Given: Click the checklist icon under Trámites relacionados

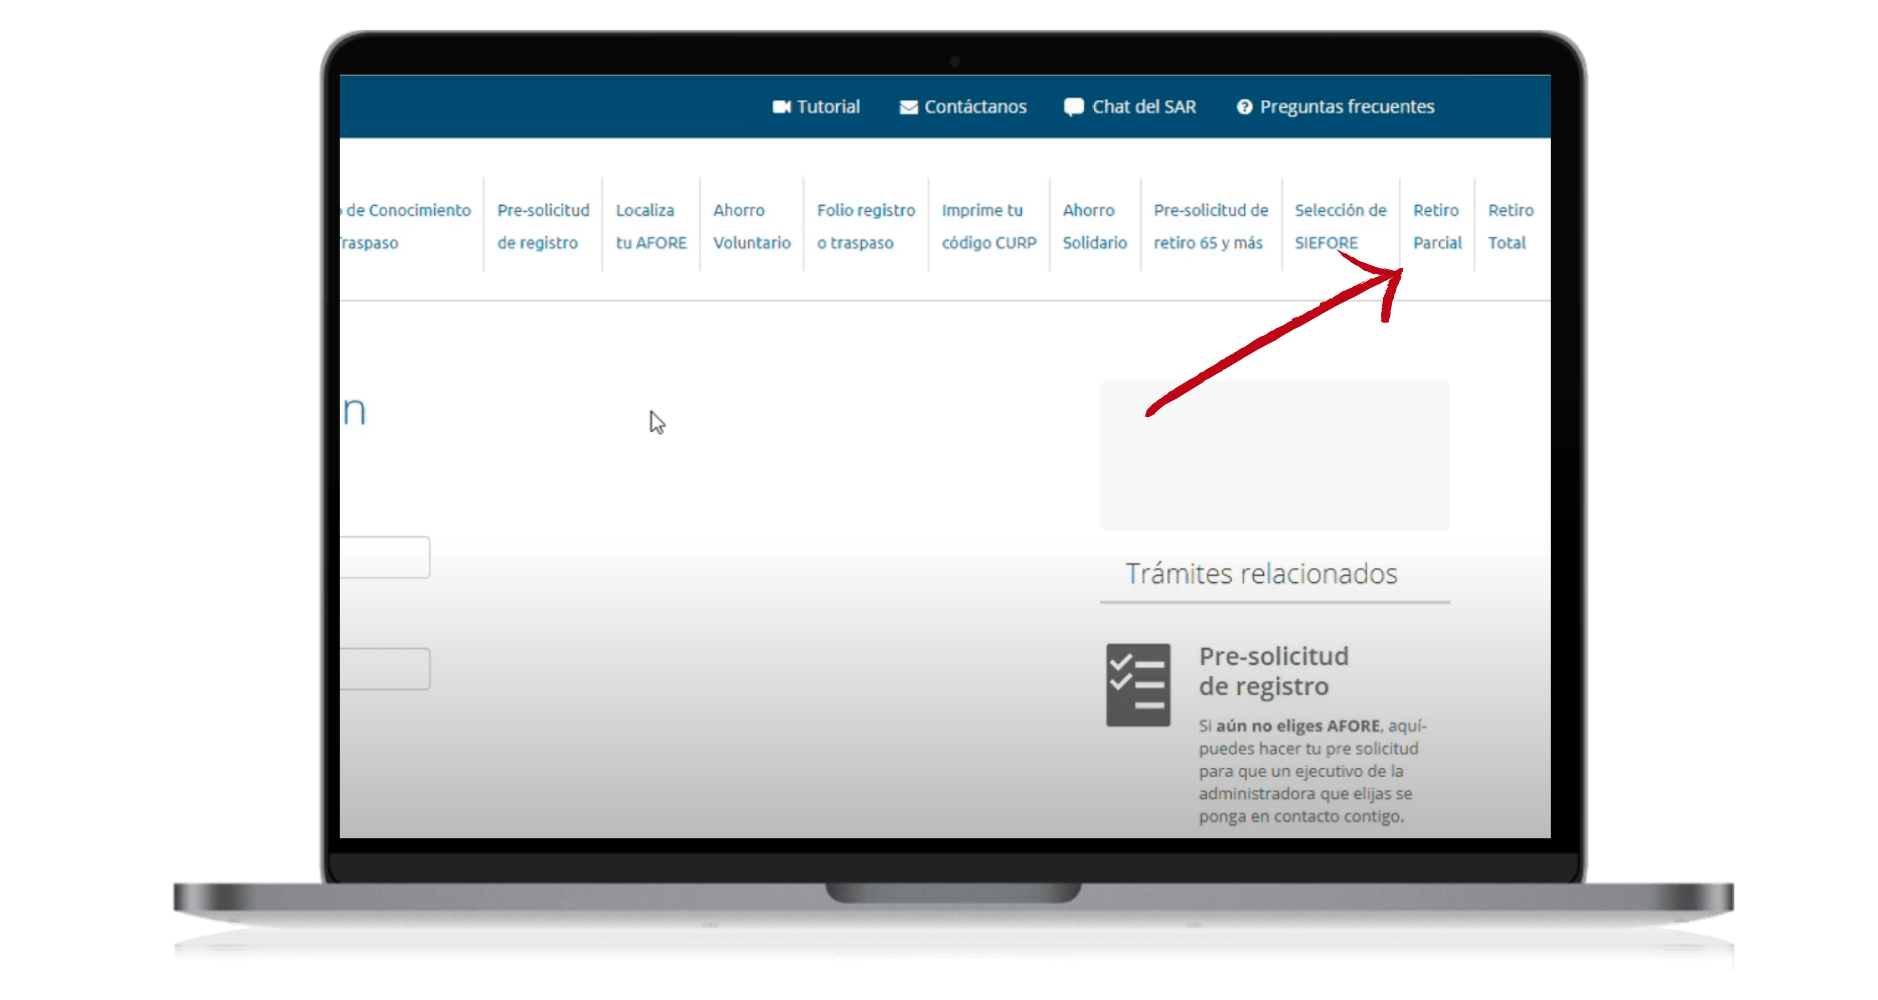Looking at the screenshot, I should pyautogui.click(x=1138, y=685).
